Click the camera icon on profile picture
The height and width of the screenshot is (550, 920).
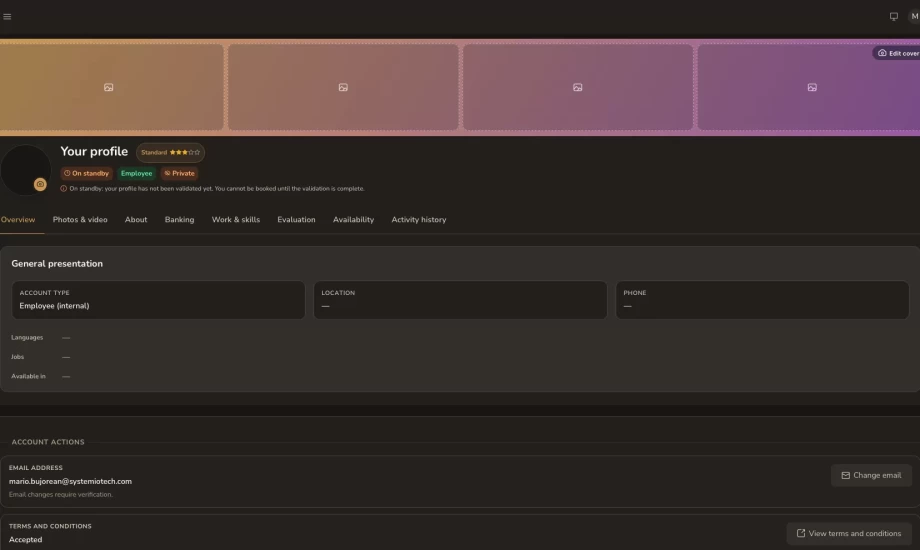(x=40, y=184)
